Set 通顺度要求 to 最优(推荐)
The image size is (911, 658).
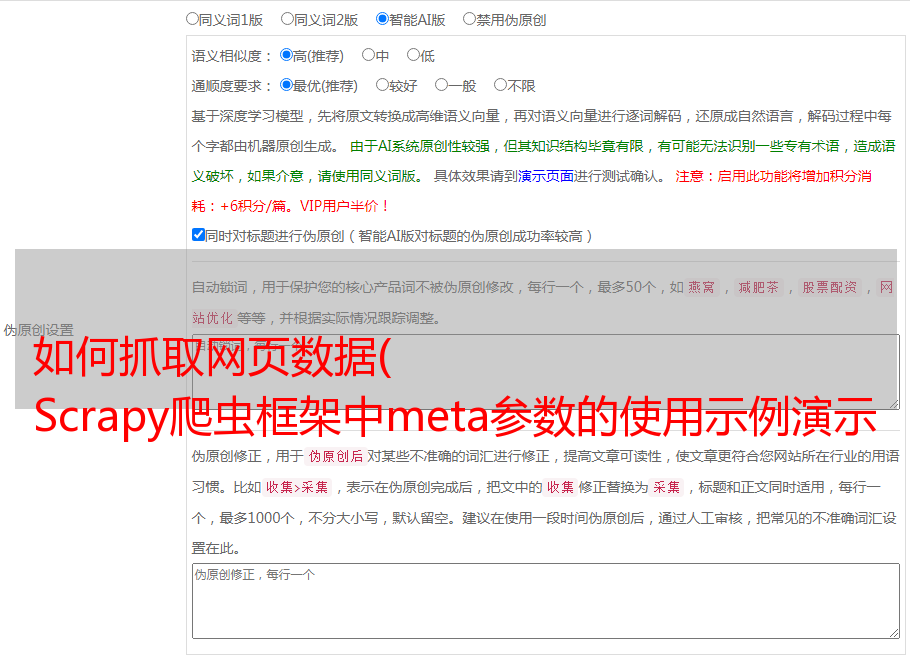[x=286, y=85]
